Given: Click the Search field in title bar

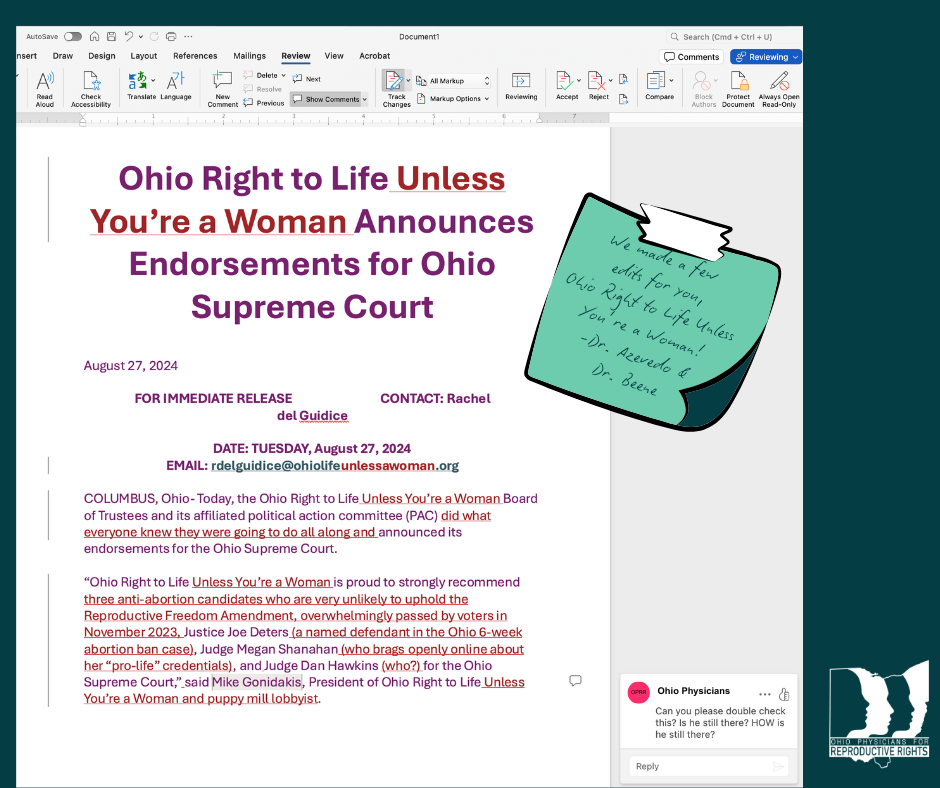Looking at the screenshot, I should pyautogui.click(x=733, y=37).
